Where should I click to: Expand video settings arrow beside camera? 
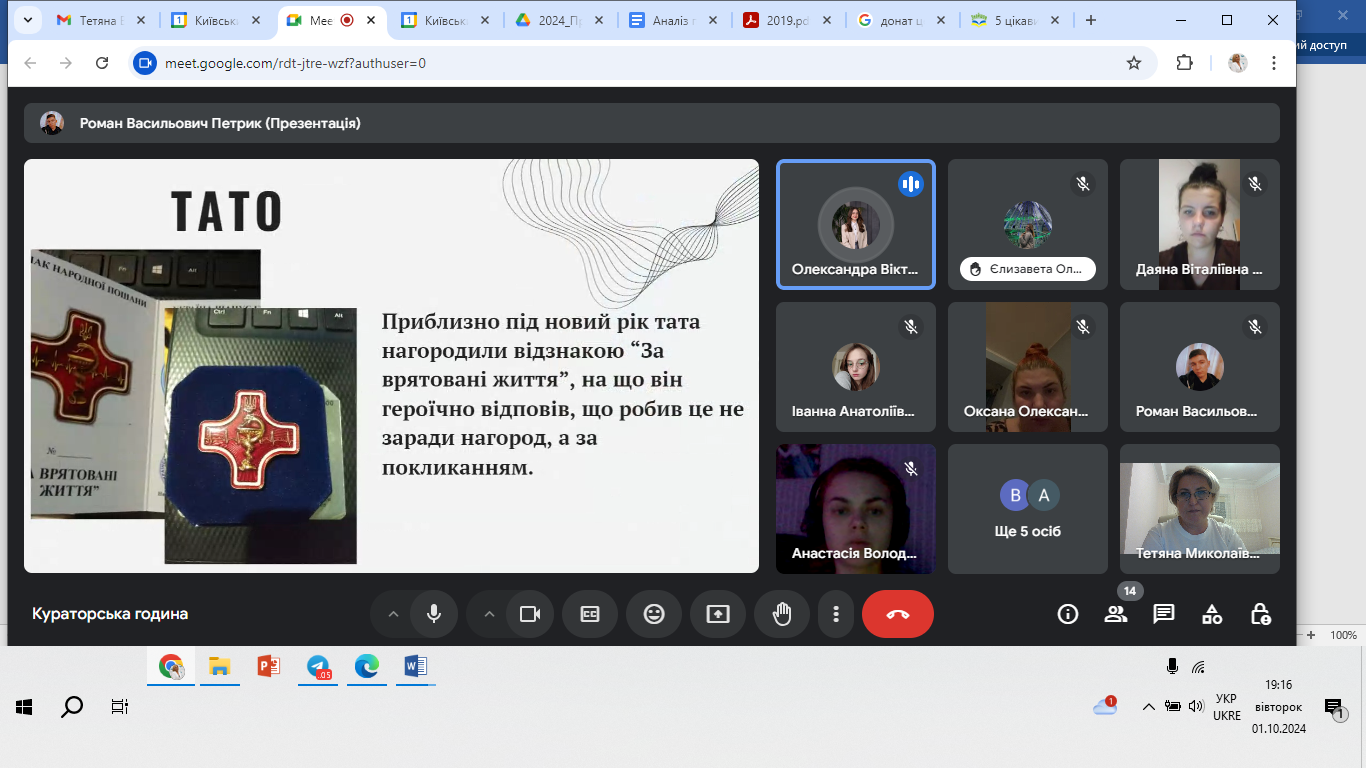point(489,614)
